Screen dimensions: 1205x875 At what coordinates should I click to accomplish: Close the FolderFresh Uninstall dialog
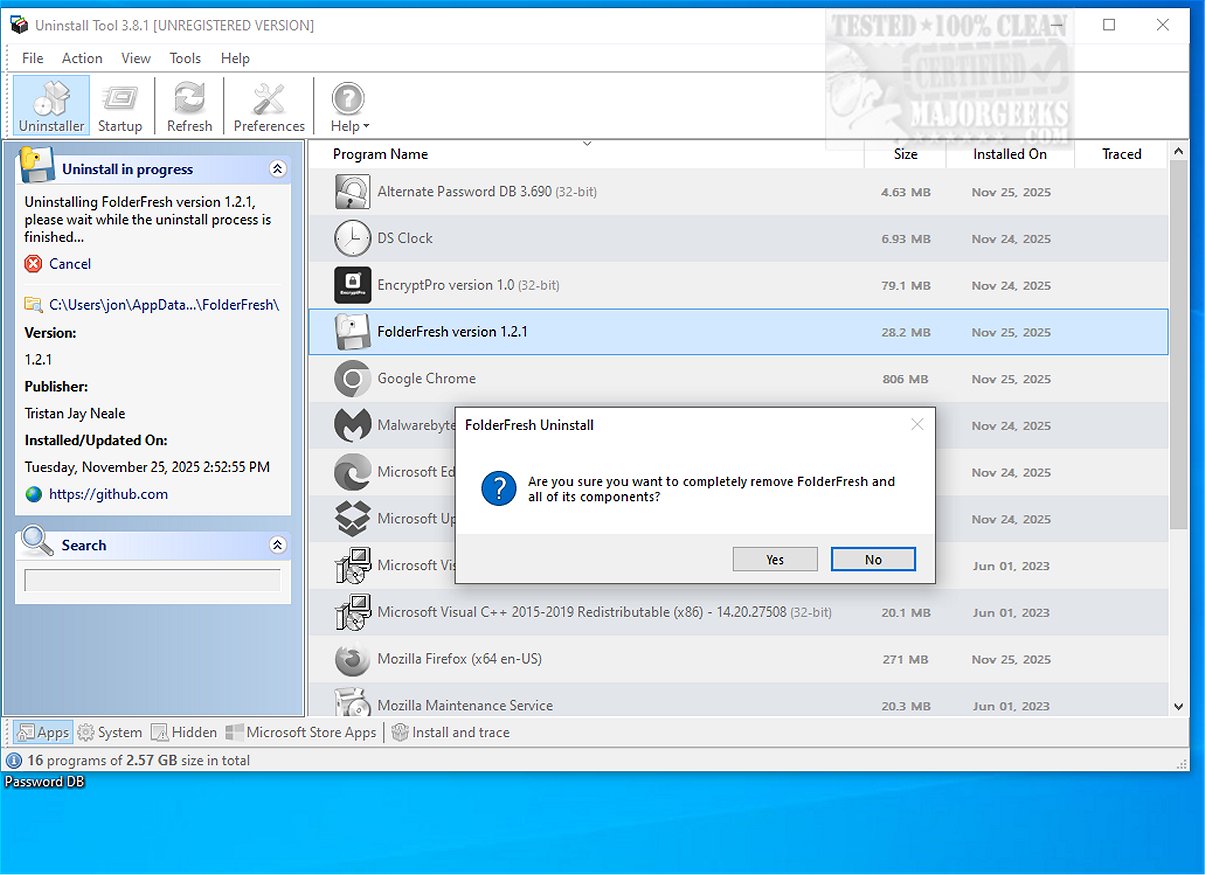917,425
